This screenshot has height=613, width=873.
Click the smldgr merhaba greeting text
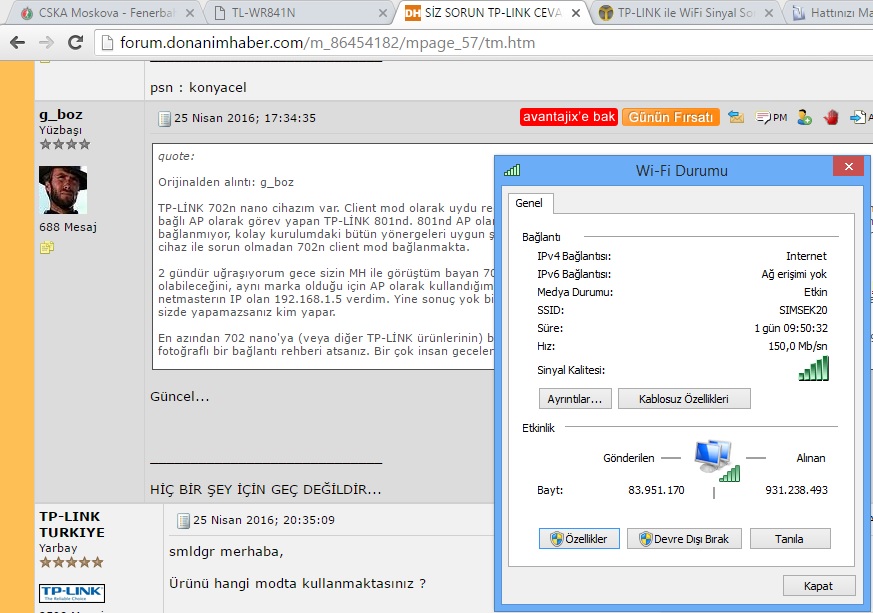click(226, 552)
